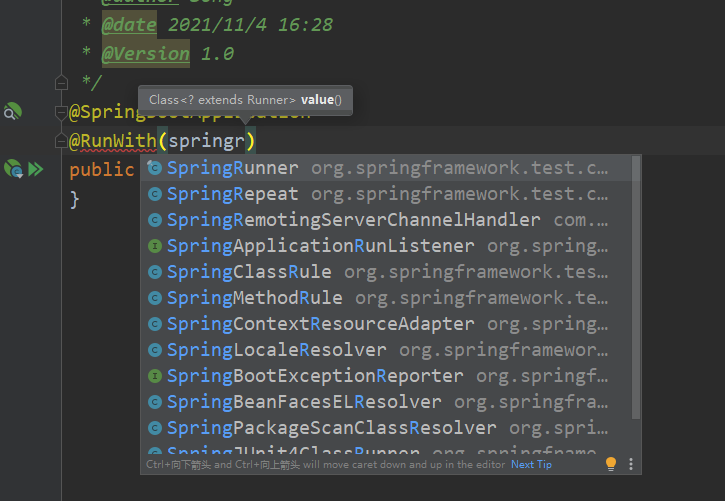Choose SpringRemotingServerChannelHandler from completion list
Screen dimensions: 725x501
click(386, 220)
